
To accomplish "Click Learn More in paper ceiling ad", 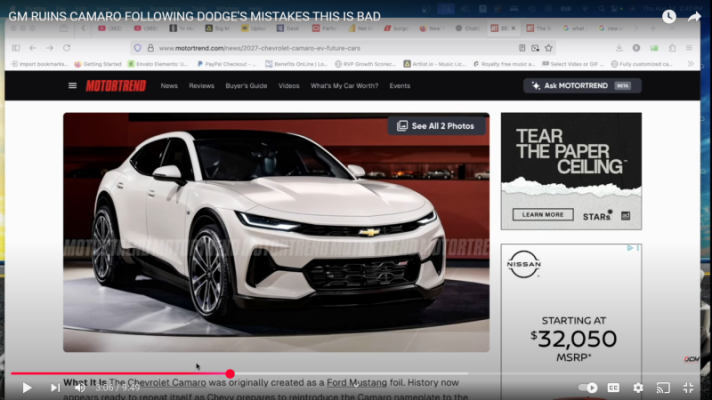I will click(544, 214).
